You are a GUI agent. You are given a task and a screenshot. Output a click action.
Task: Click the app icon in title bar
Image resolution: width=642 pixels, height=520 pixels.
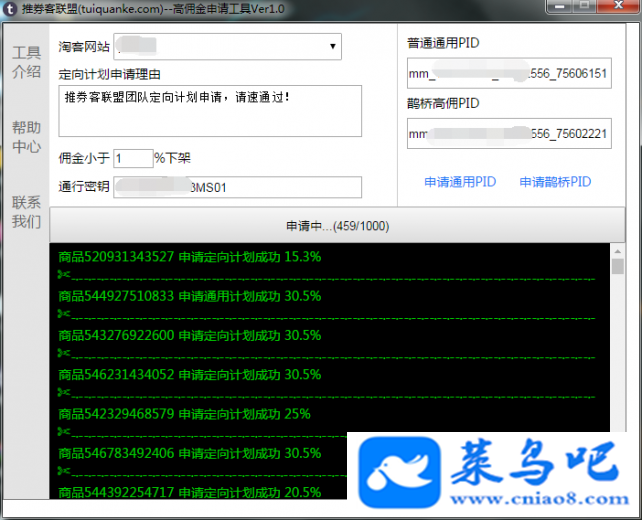(9, 9)
